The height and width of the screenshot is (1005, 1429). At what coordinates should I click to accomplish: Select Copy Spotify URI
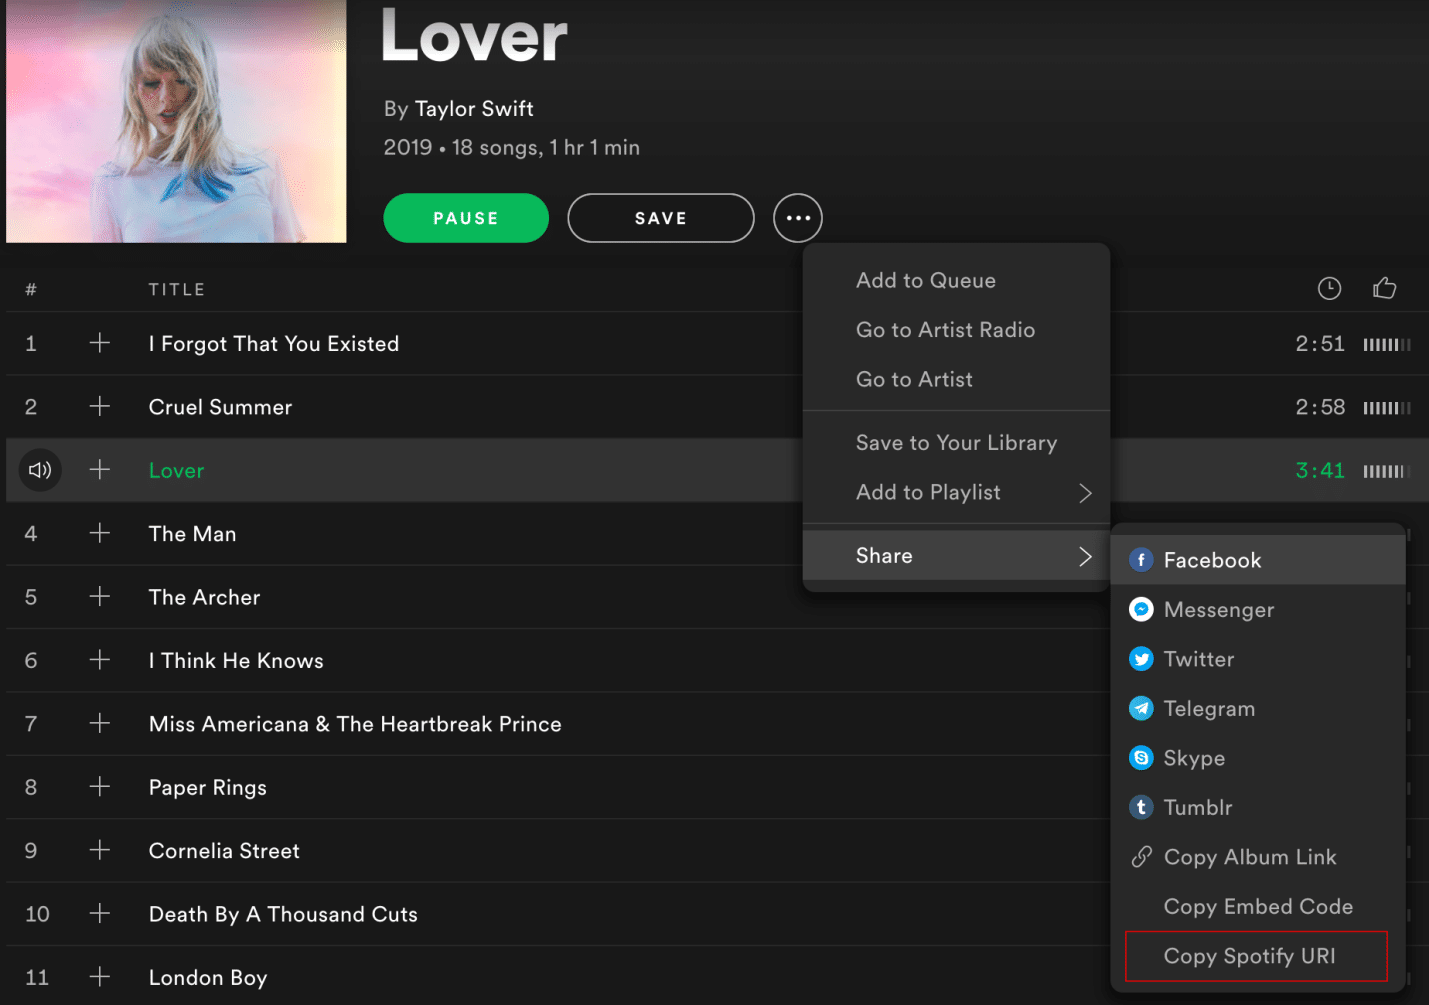pos(1256,956)
